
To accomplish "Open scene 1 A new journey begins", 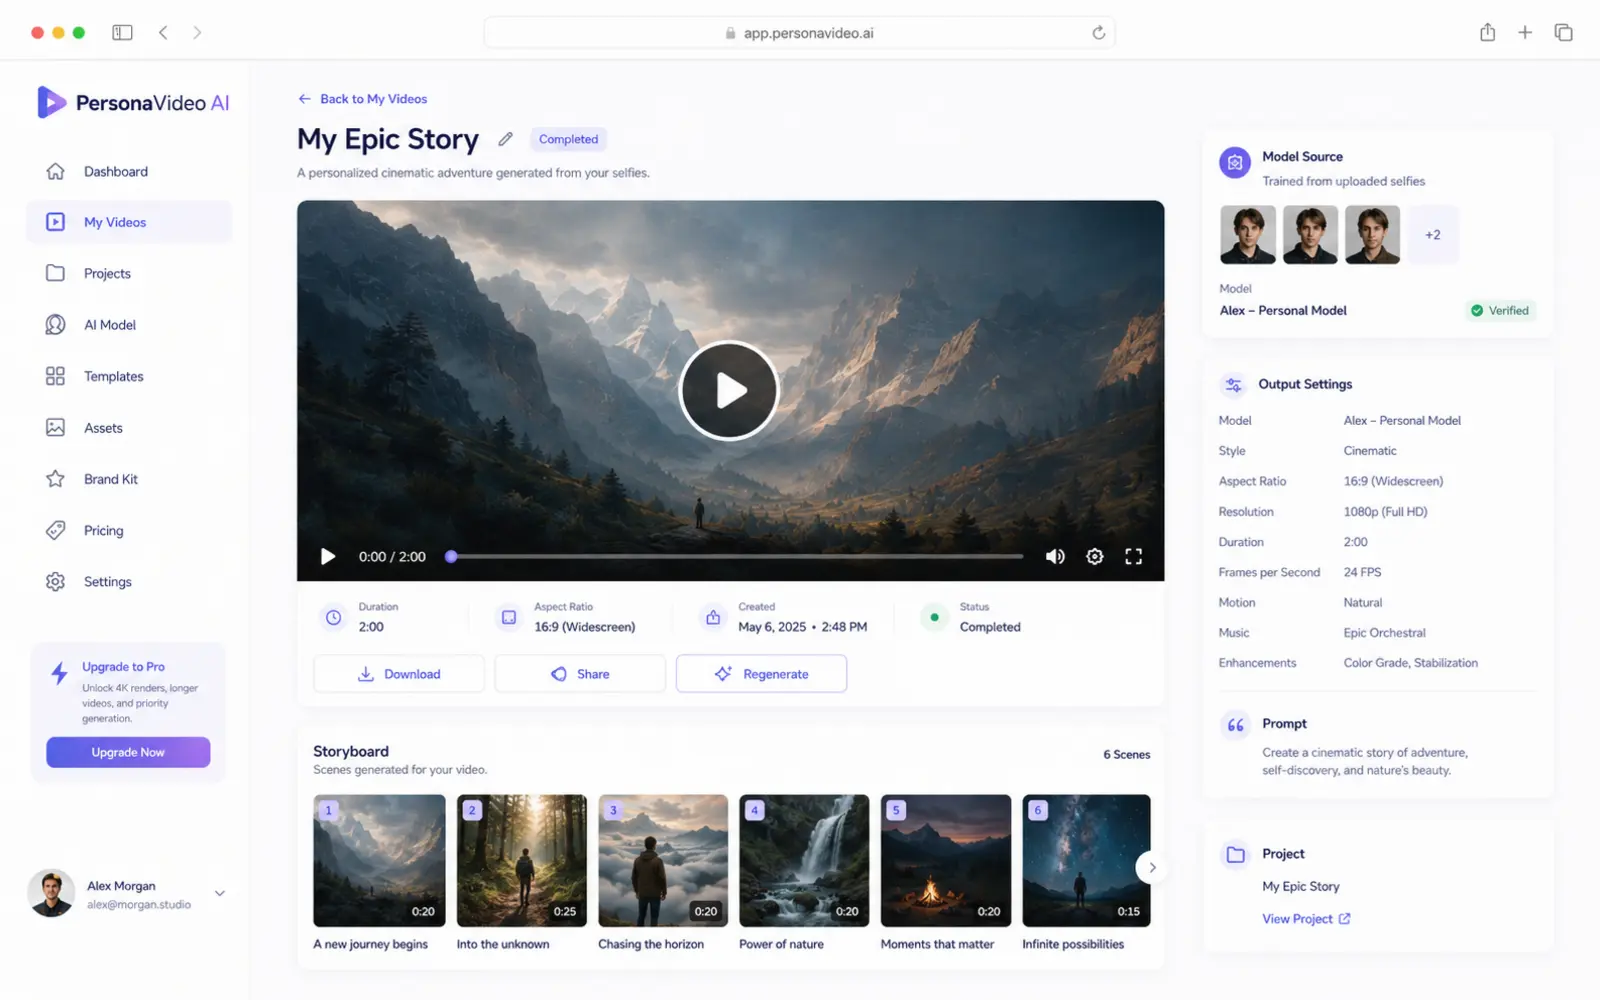I will [379, 861].
